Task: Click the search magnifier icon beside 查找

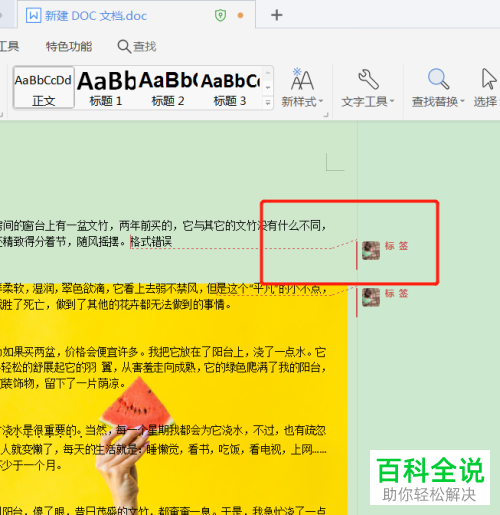Action: click(x=124, y=46)
